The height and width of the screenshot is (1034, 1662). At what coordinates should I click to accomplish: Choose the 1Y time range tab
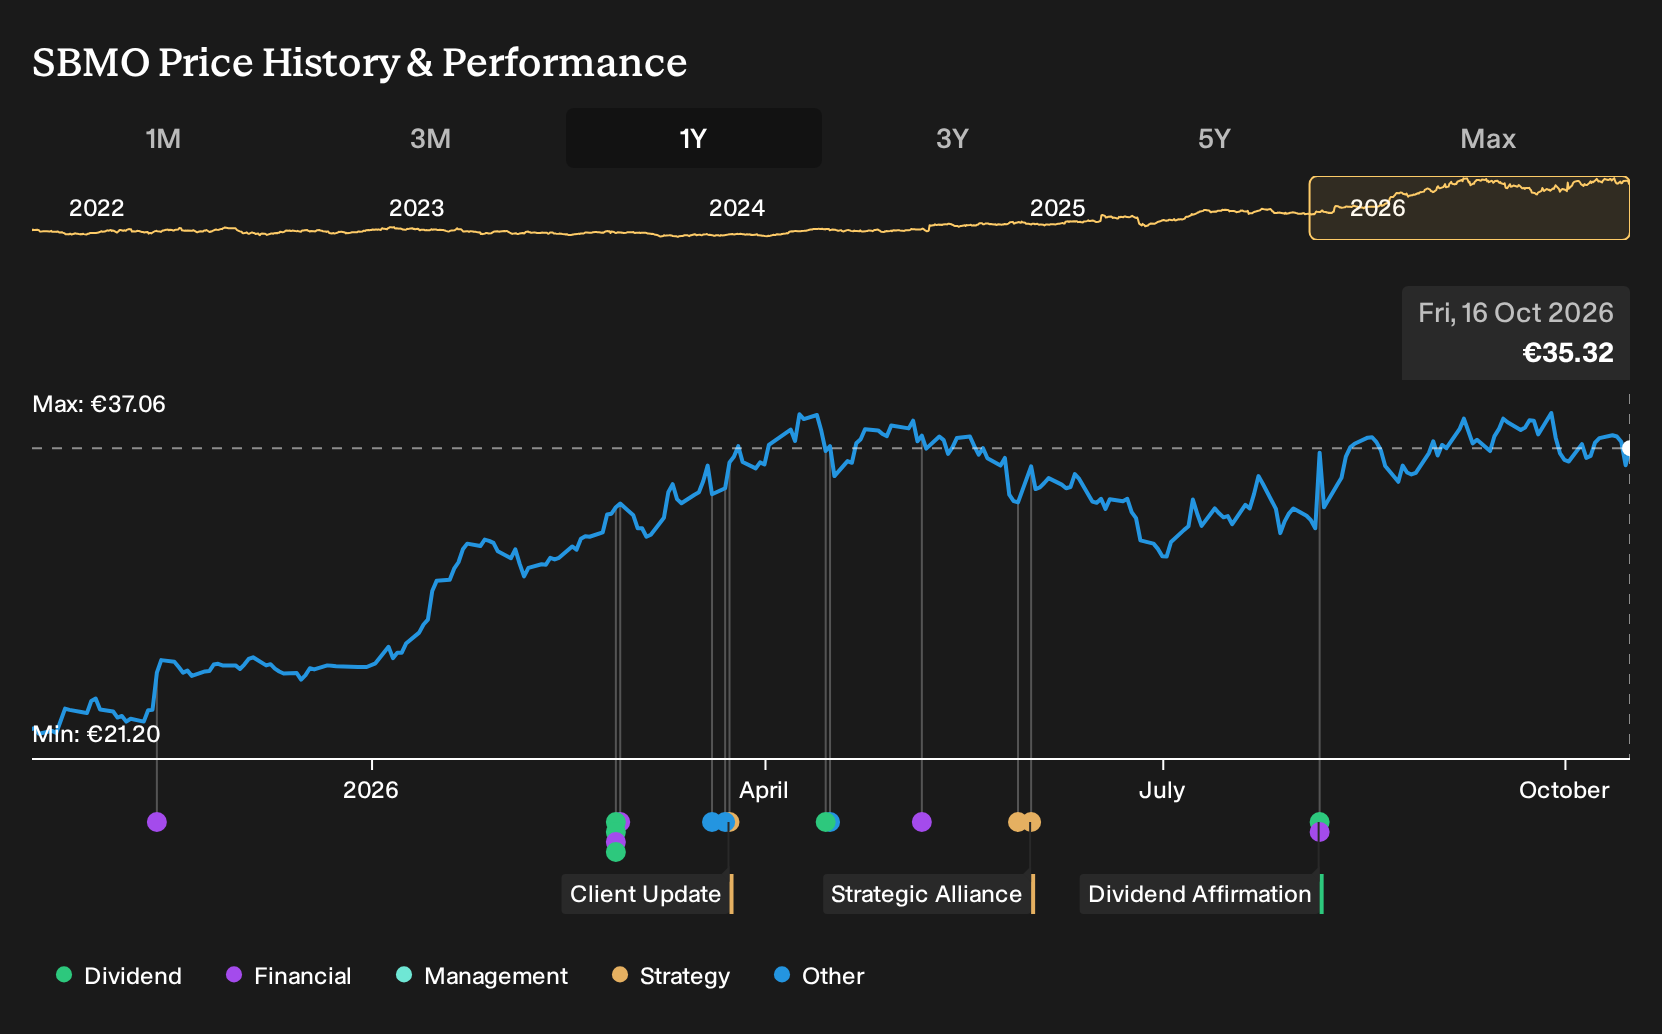(693, 138)
